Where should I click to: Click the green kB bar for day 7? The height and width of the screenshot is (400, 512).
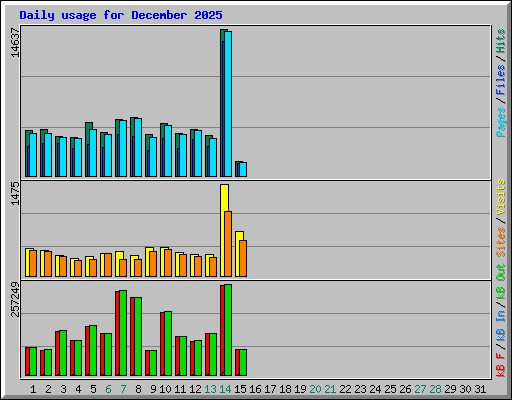pyautogui.click(x=123, y=333)
